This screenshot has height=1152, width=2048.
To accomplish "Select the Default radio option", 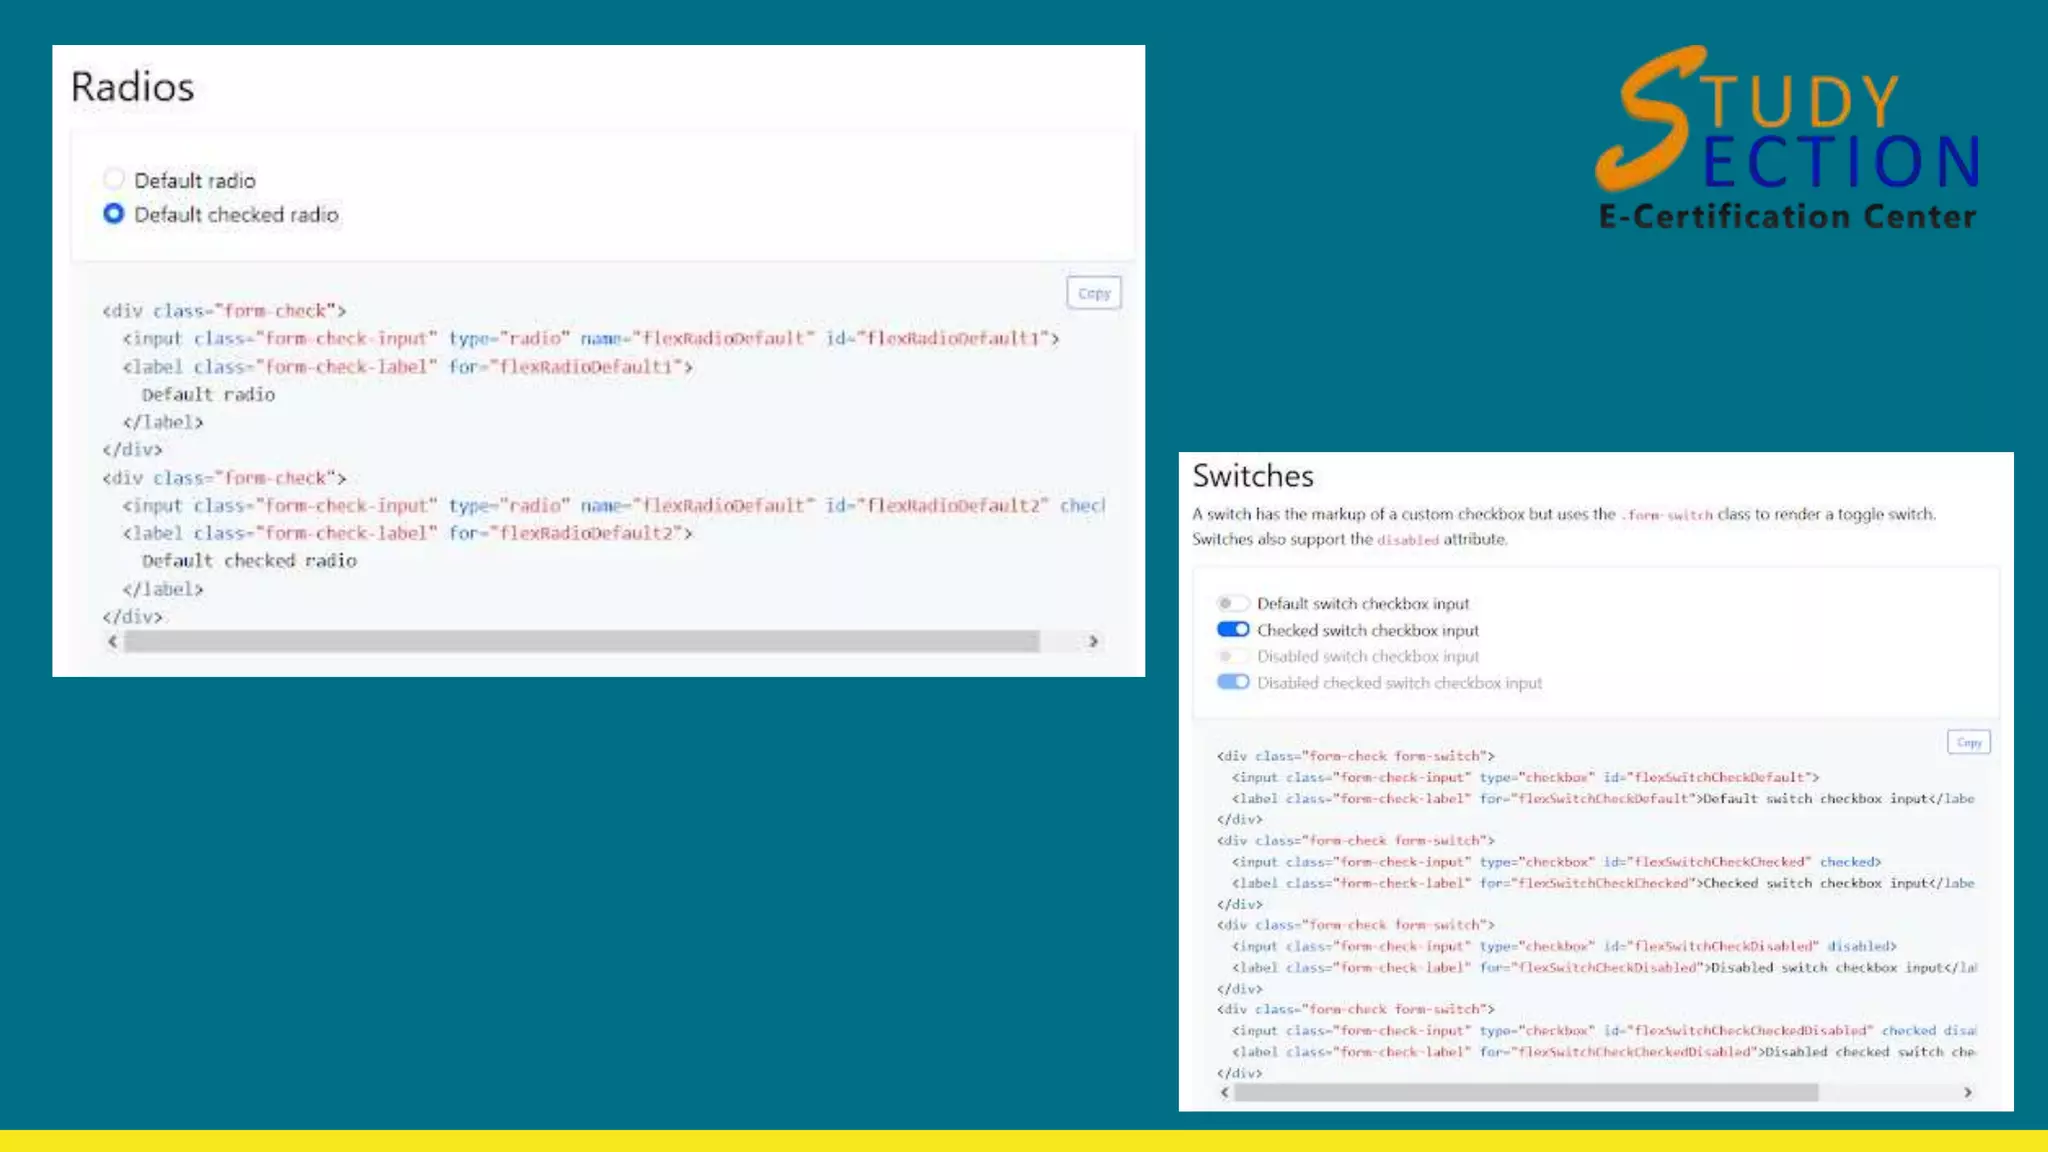I will (x=114, y=179).
